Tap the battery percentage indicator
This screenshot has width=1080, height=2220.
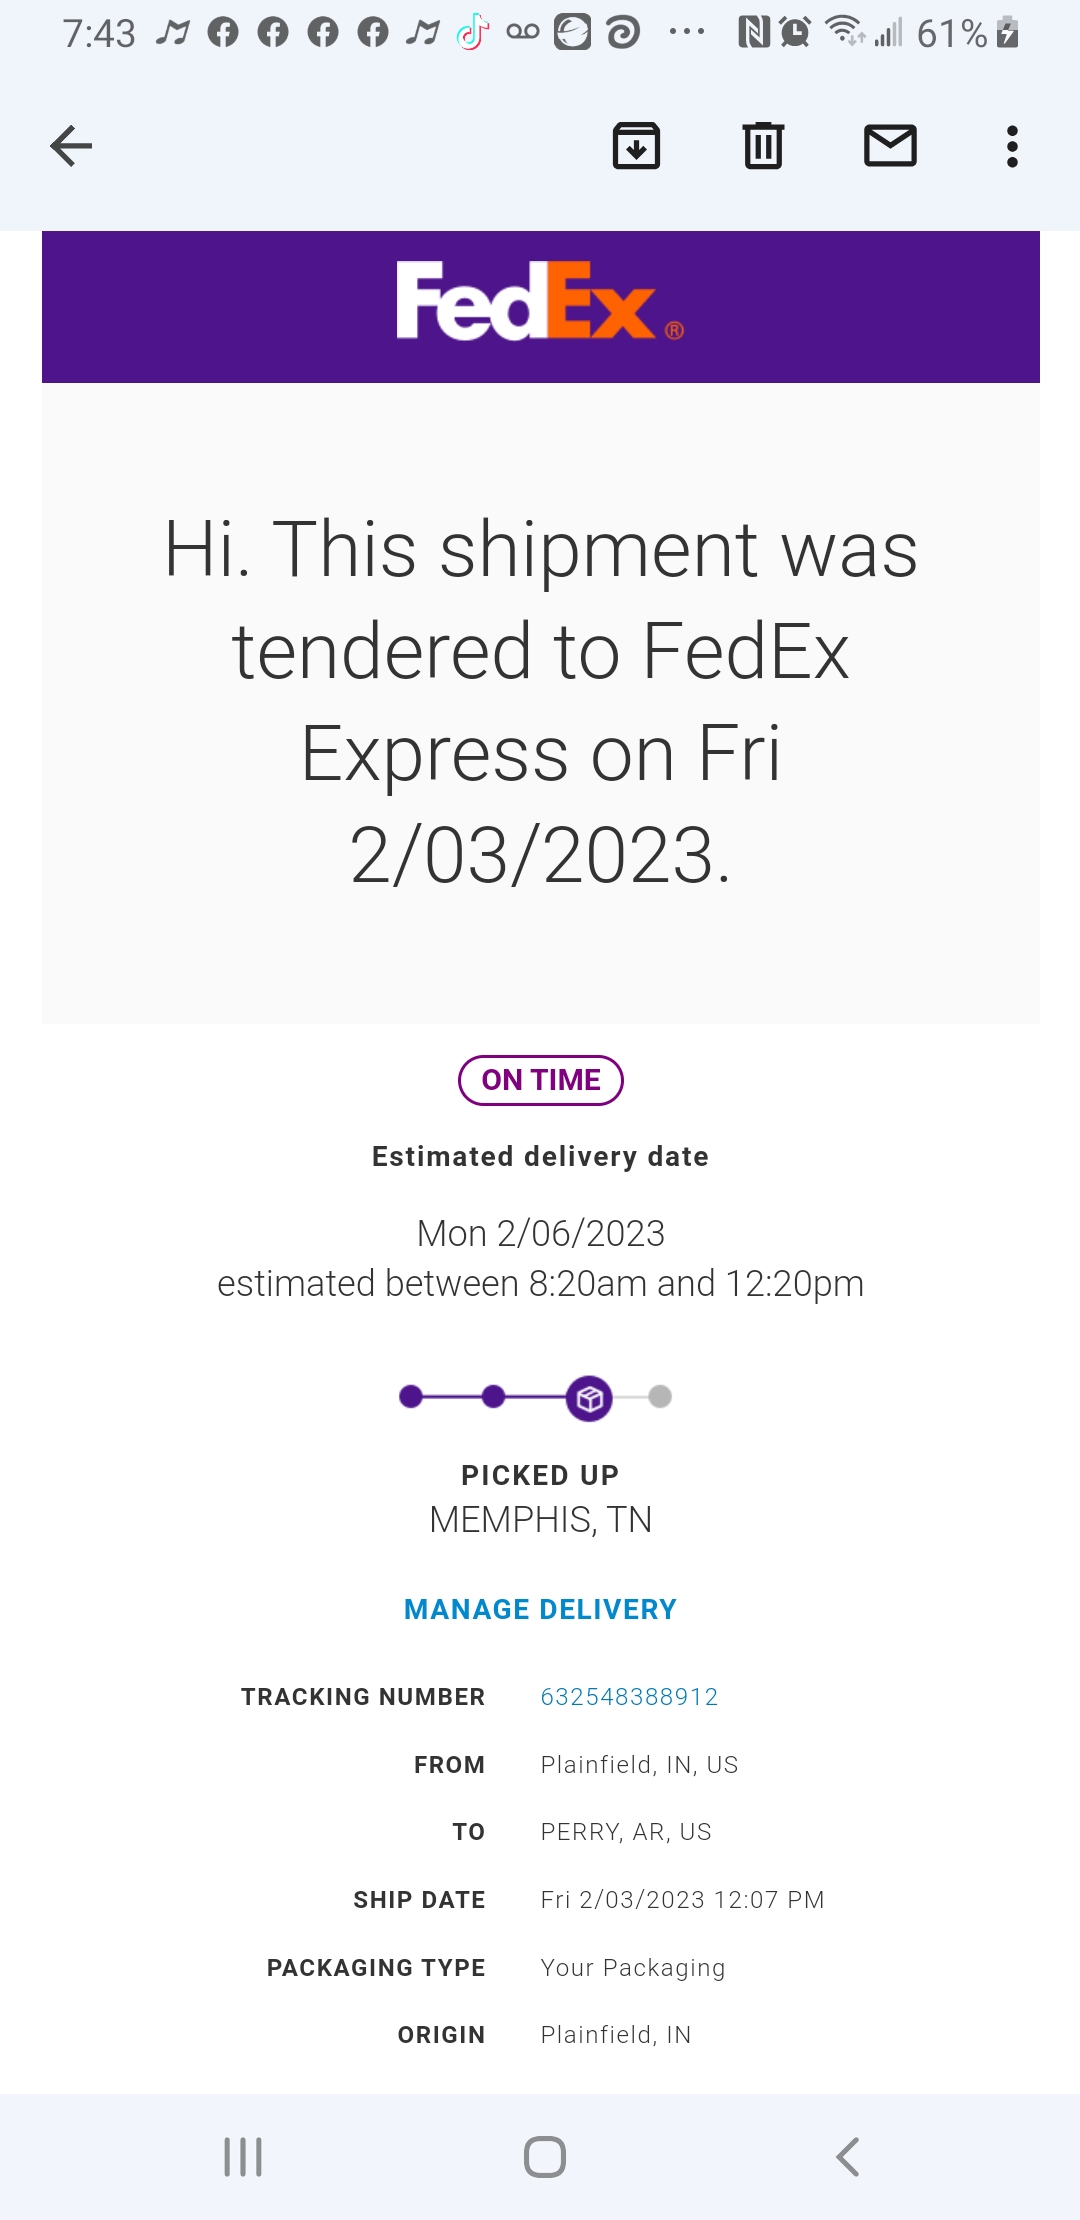click(952, 34)
